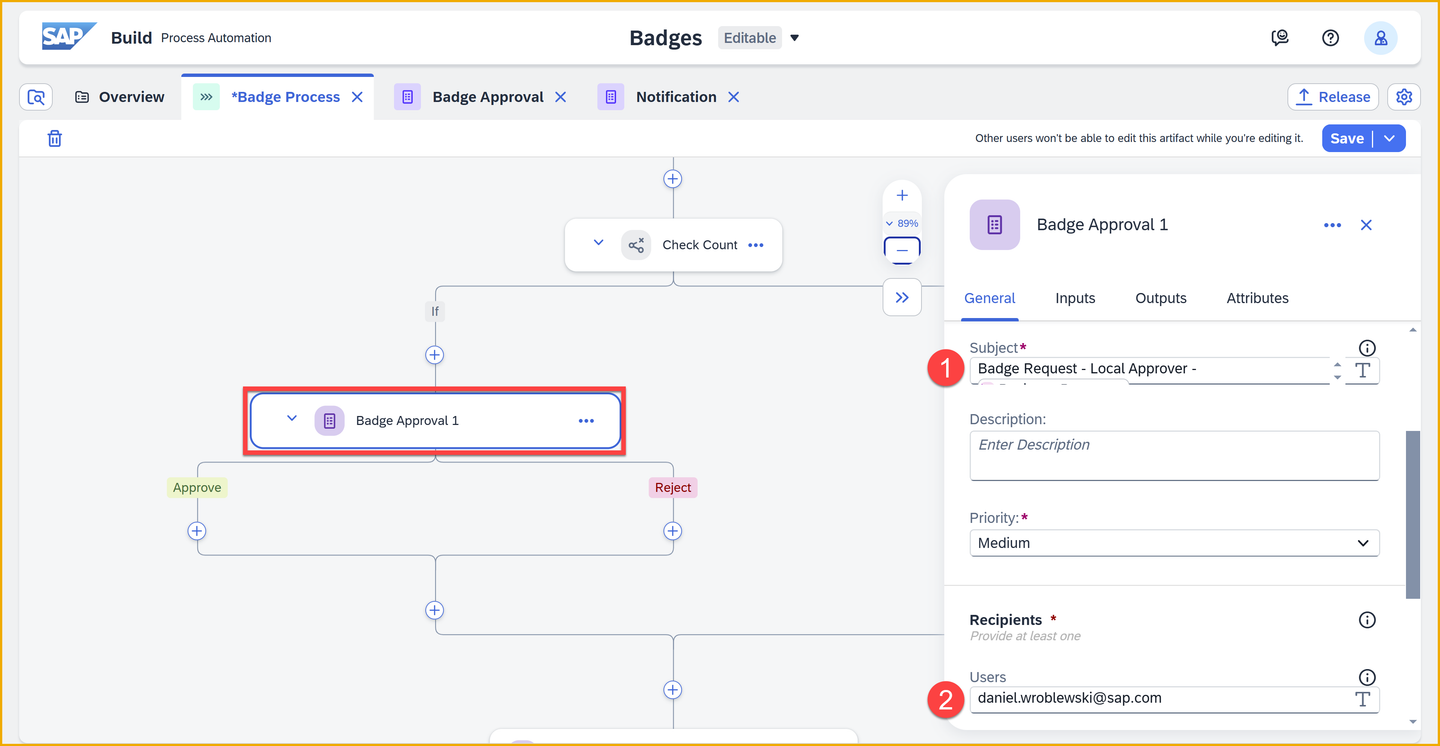Screen dimensions: 1440x746
Task: Select the If branch label
Action: [x=435, y=312]
